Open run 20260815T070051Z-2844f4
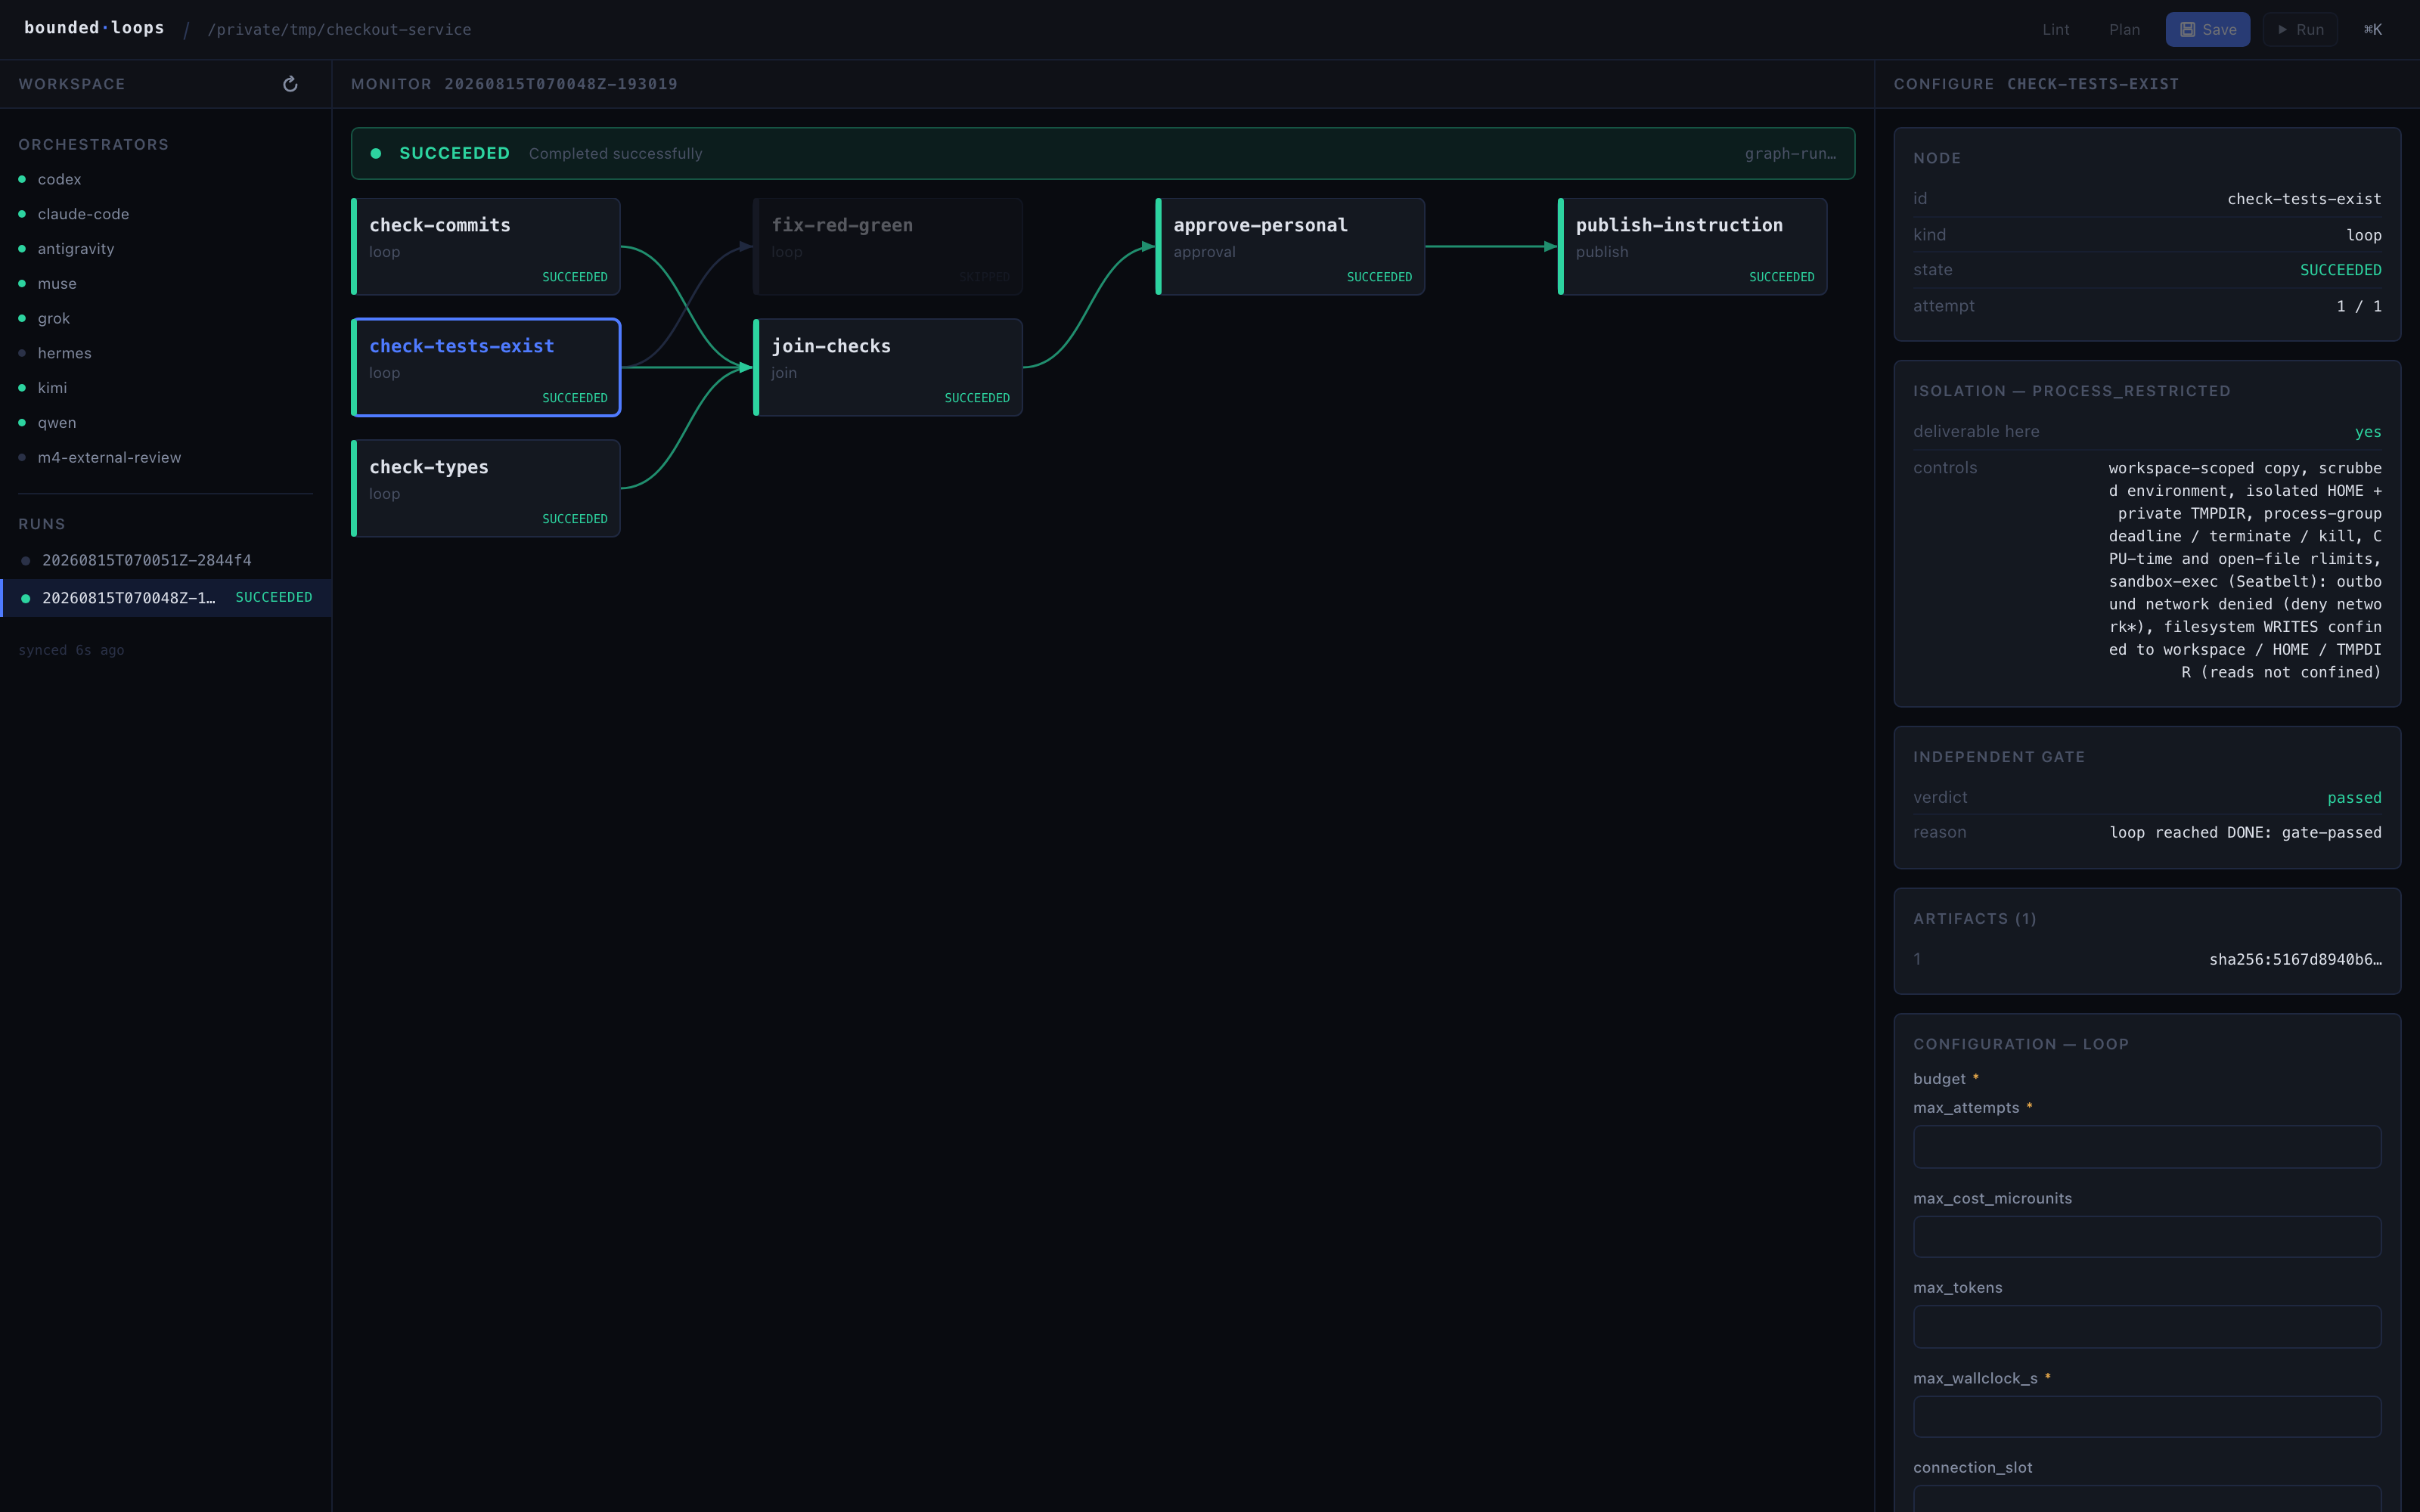Image resolution: width=2420 pixels, height=1512 pixels. 166,560
